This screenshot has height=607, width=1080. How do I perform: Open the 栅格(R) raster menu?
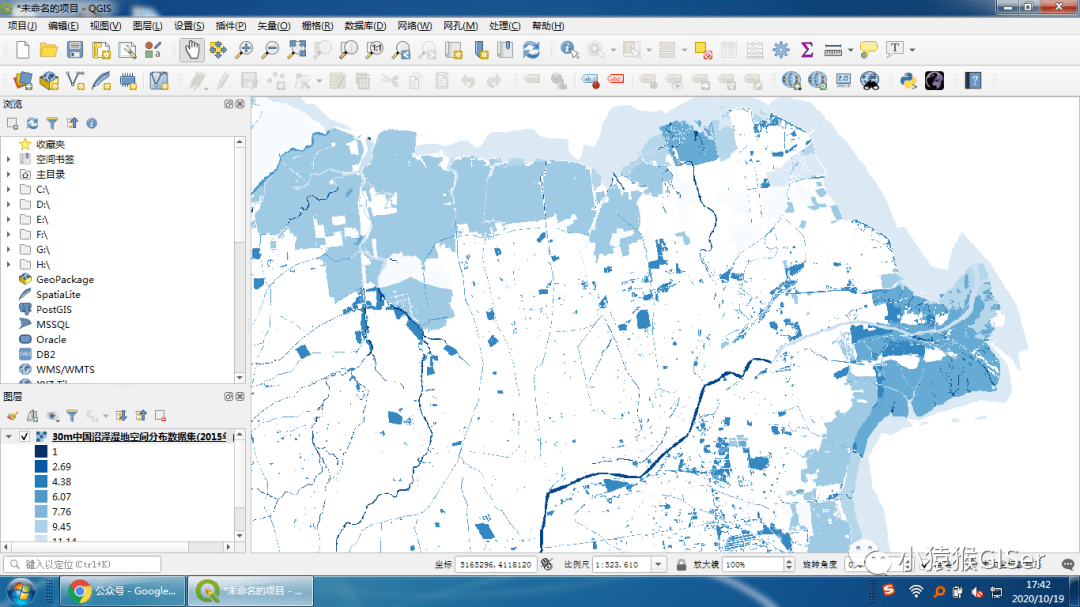316,25
